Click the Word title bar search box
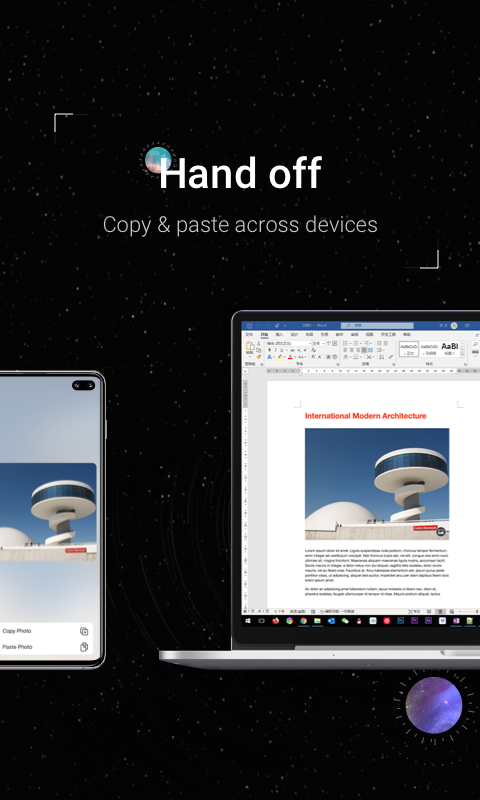Screen dimensions: 480x800 [377, 325]
